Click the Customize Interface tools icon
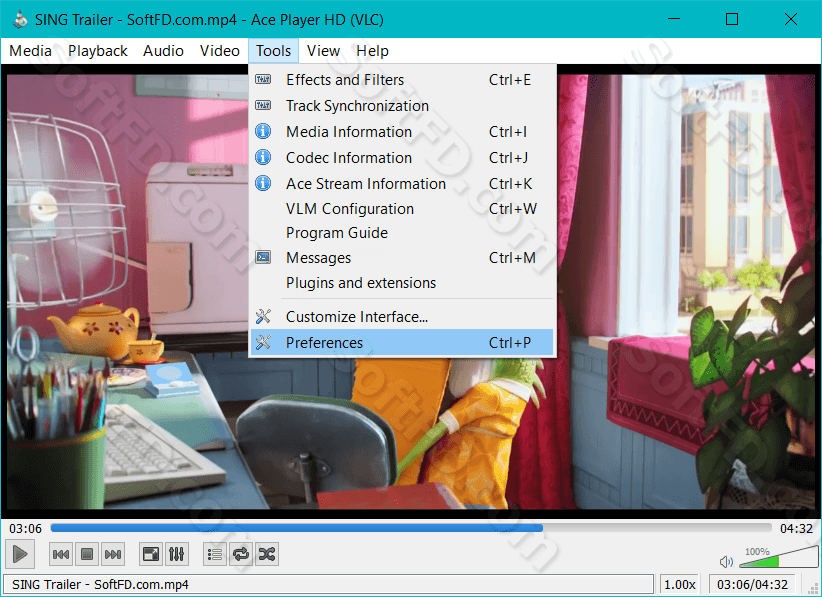 [x=263, y=316]
